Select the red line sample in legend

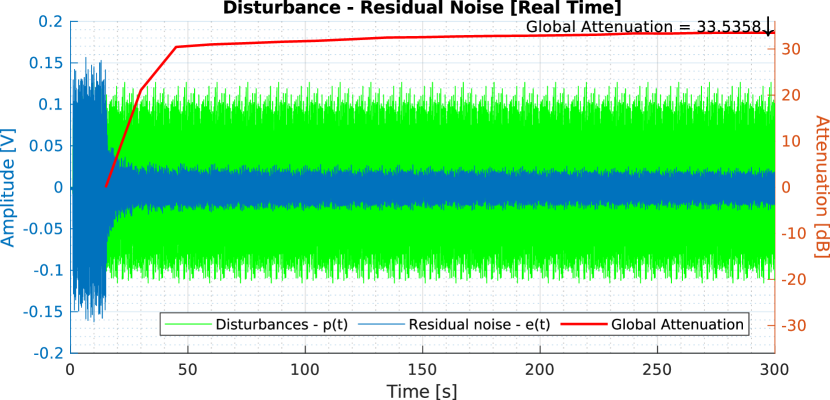point(583,324)
